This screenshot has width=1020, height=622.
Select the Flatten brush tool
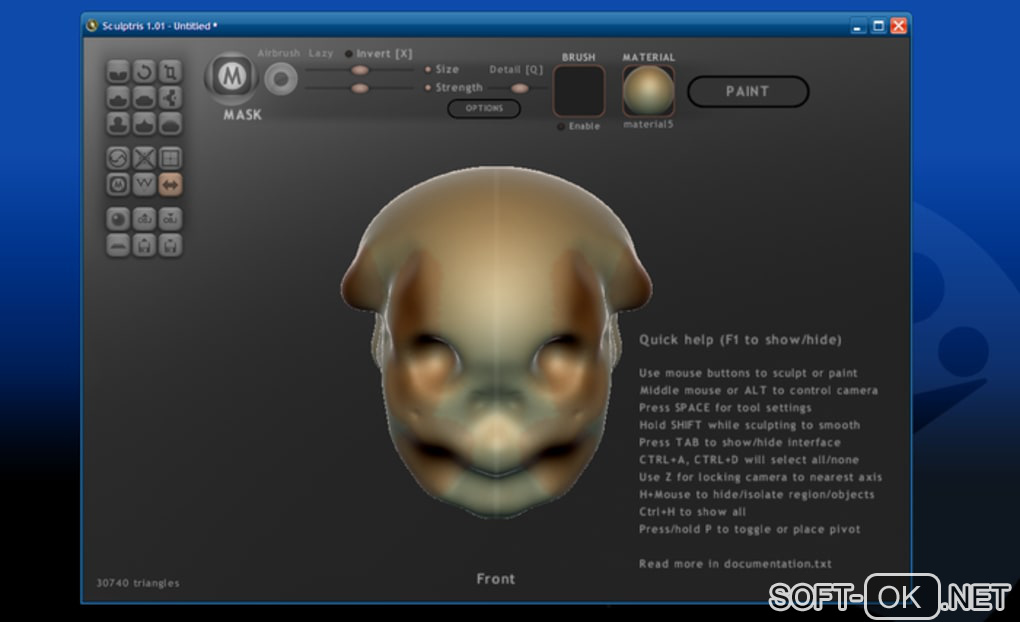click(x=144, y=98)
